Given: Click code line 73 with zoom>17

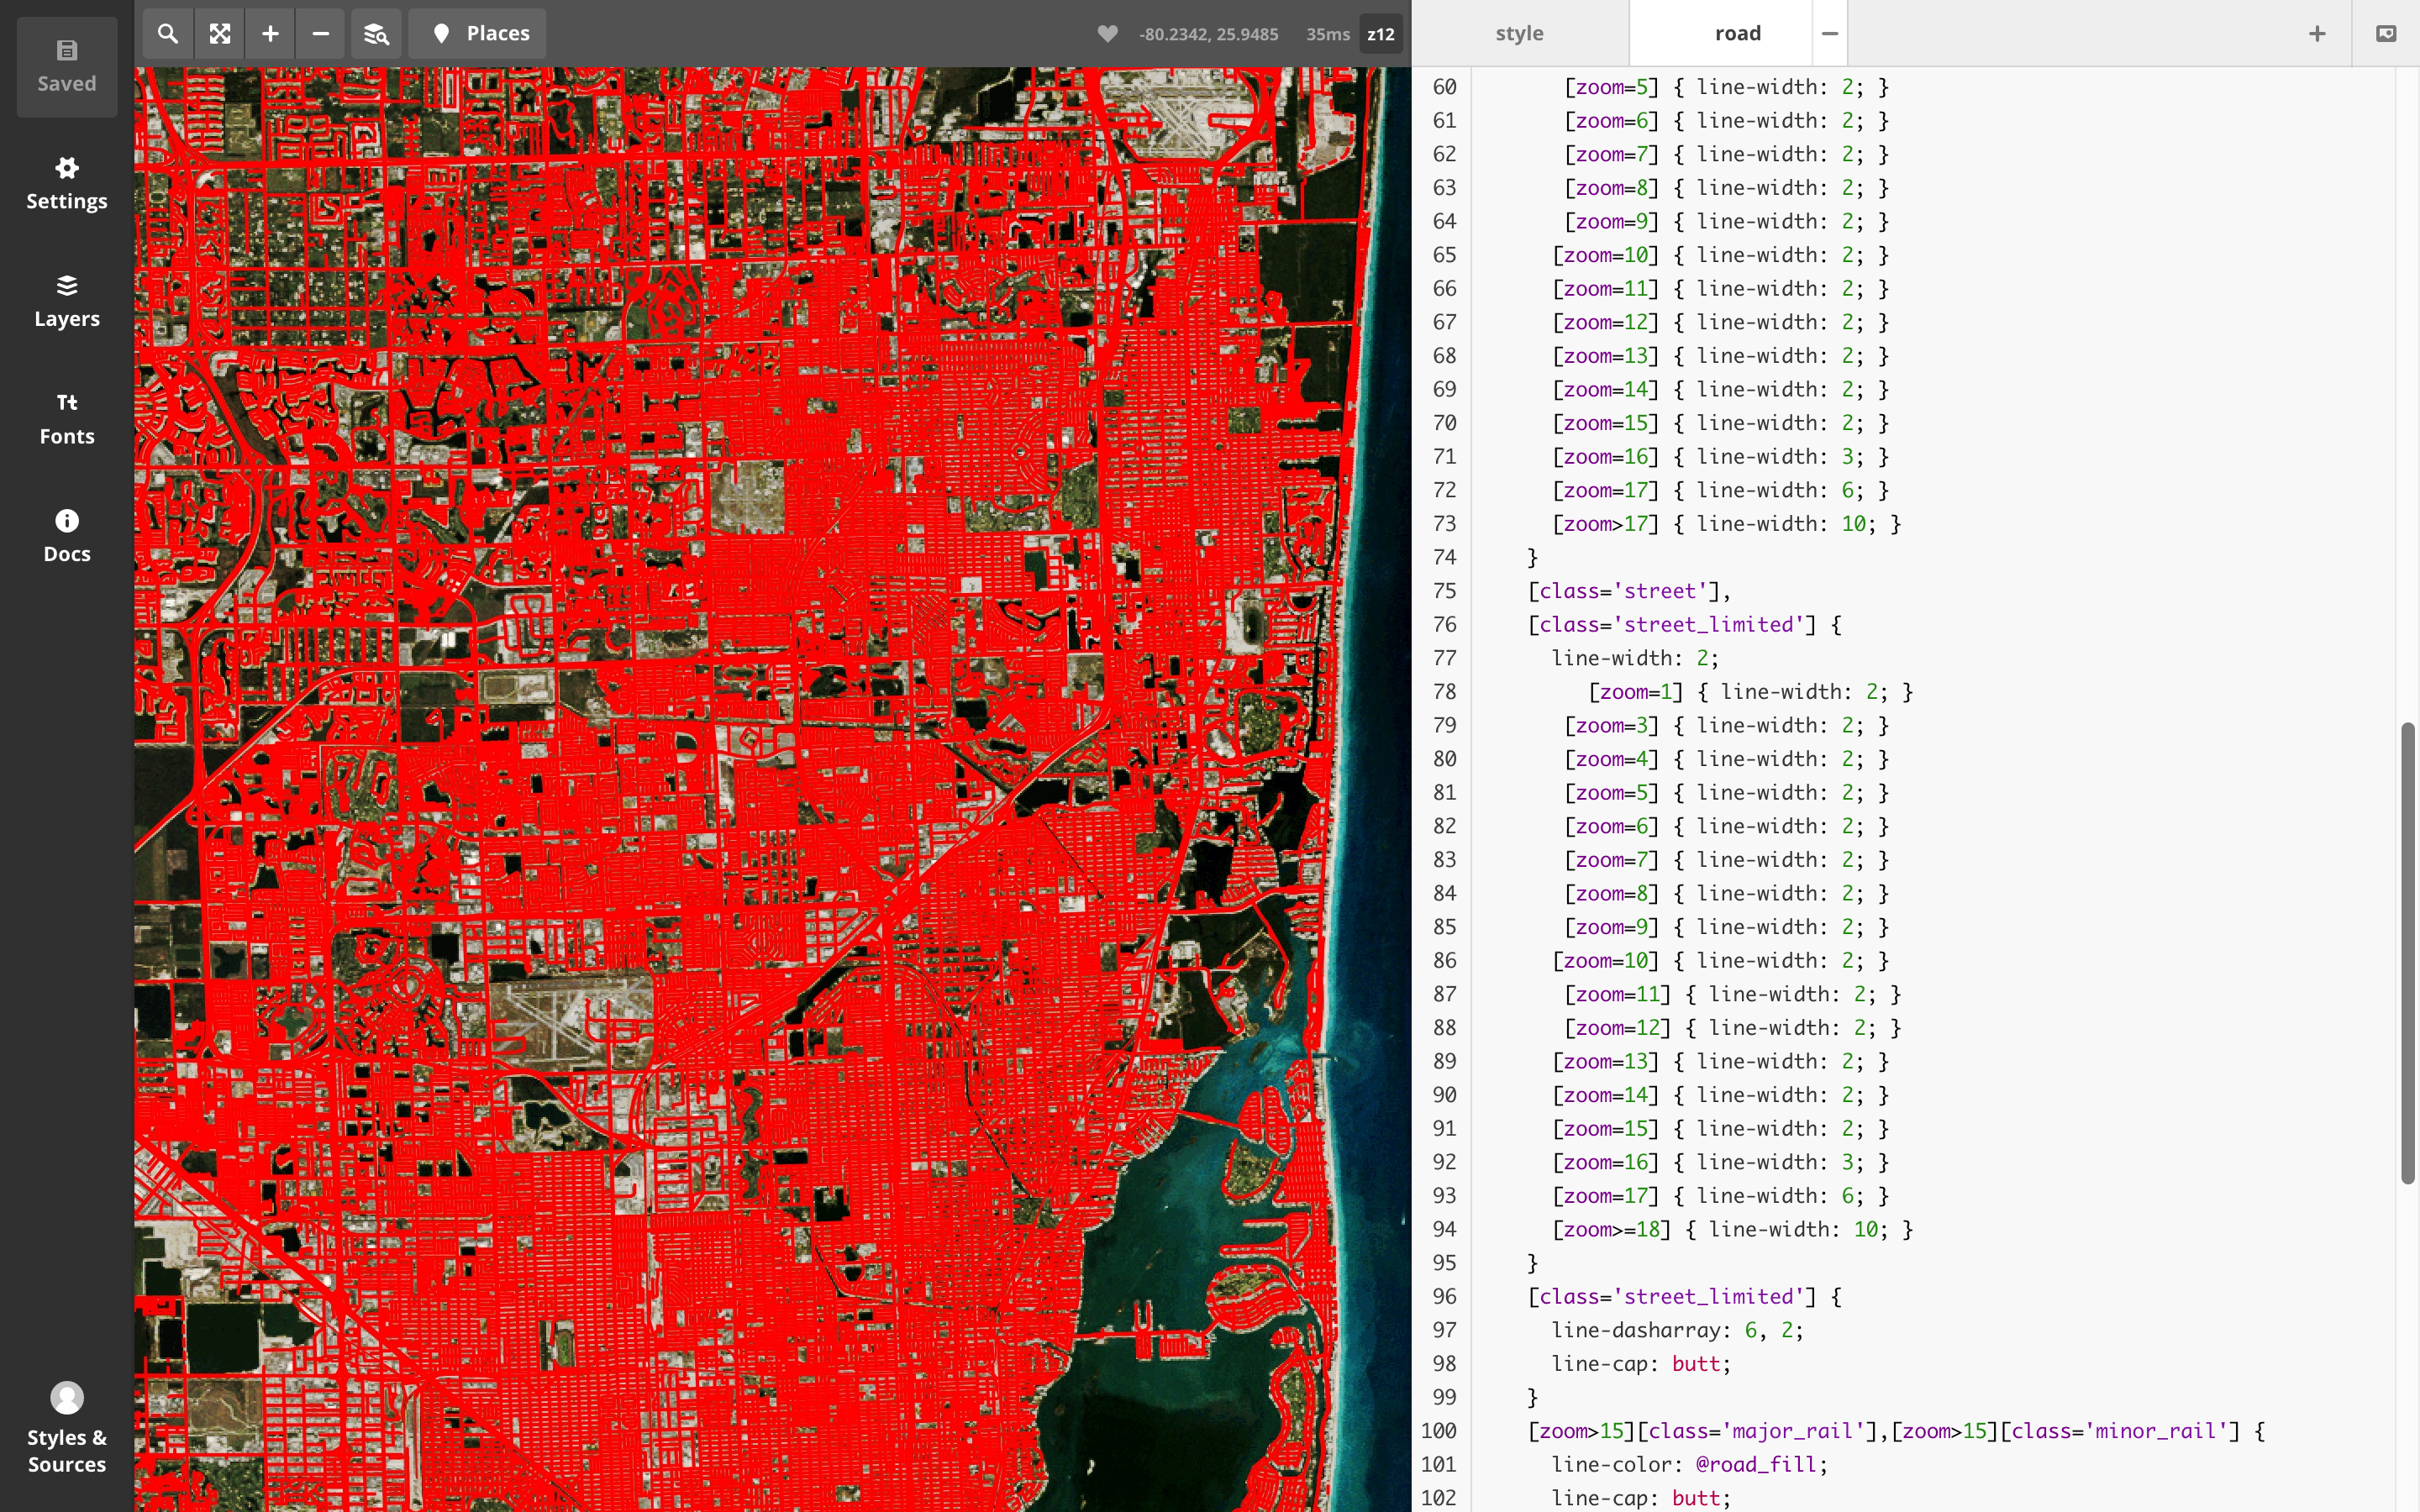Looking at the screenshot, I should [1726, 524].
